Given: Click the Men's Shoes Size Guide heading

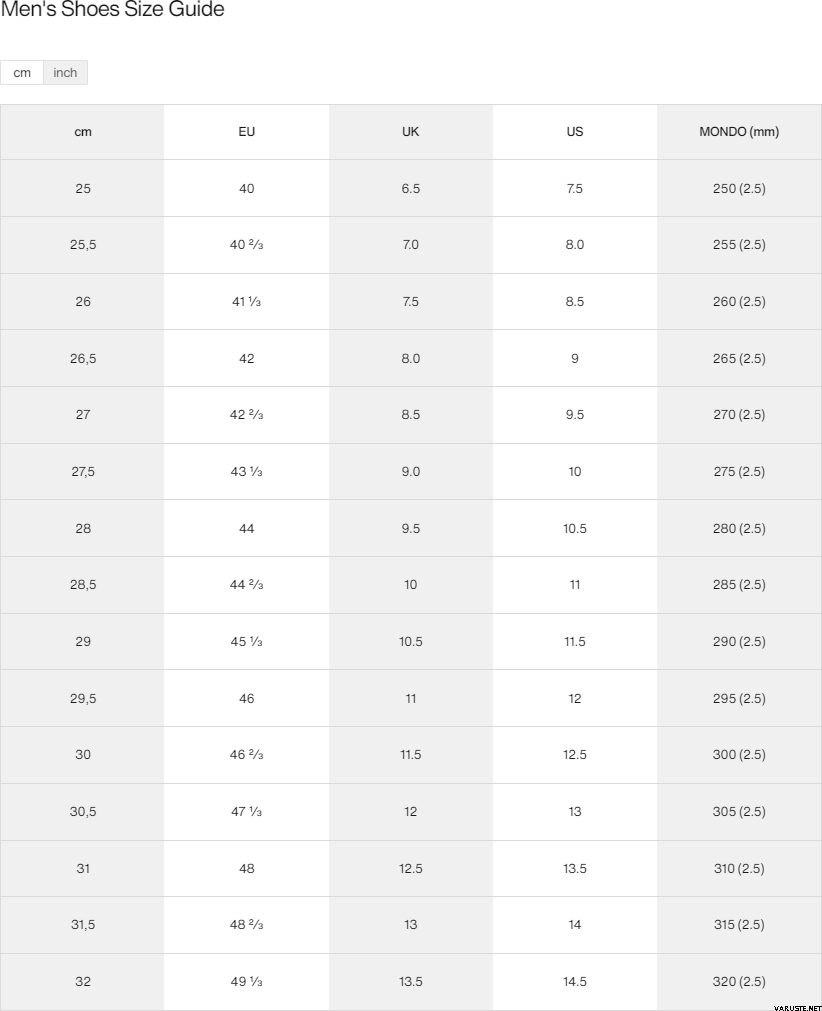Looking at the screenshot, I should tap(112, 10).
